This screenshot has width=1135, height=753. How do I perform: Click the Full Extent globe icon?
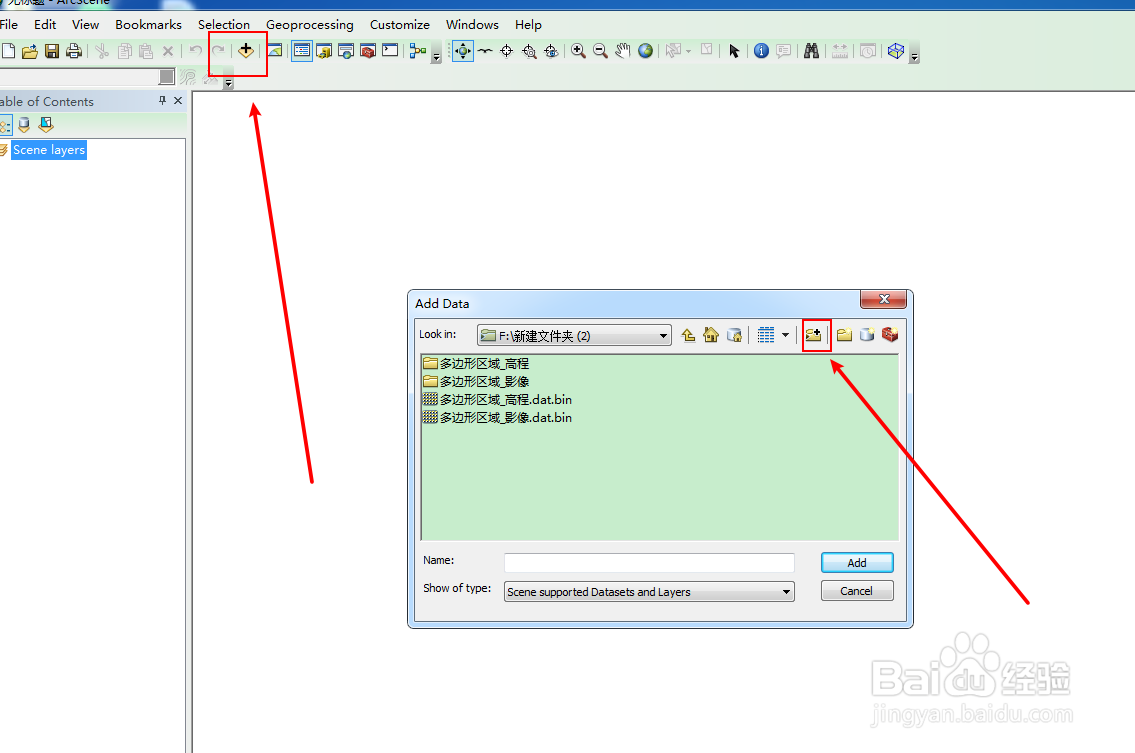(645, 51)
